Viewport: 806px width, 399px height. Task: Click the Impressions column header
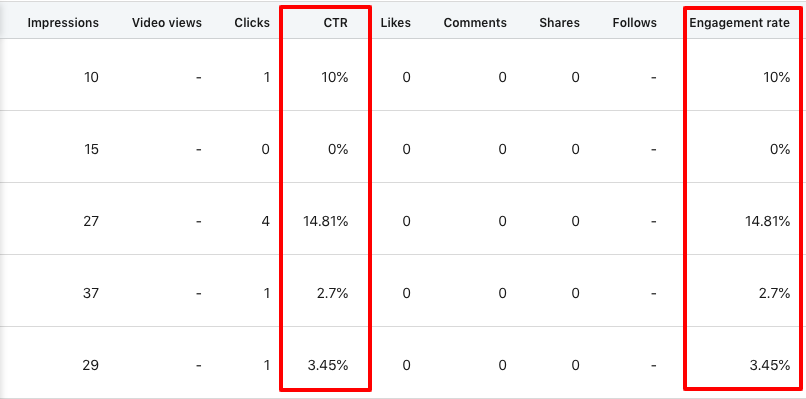click(63, 23)
